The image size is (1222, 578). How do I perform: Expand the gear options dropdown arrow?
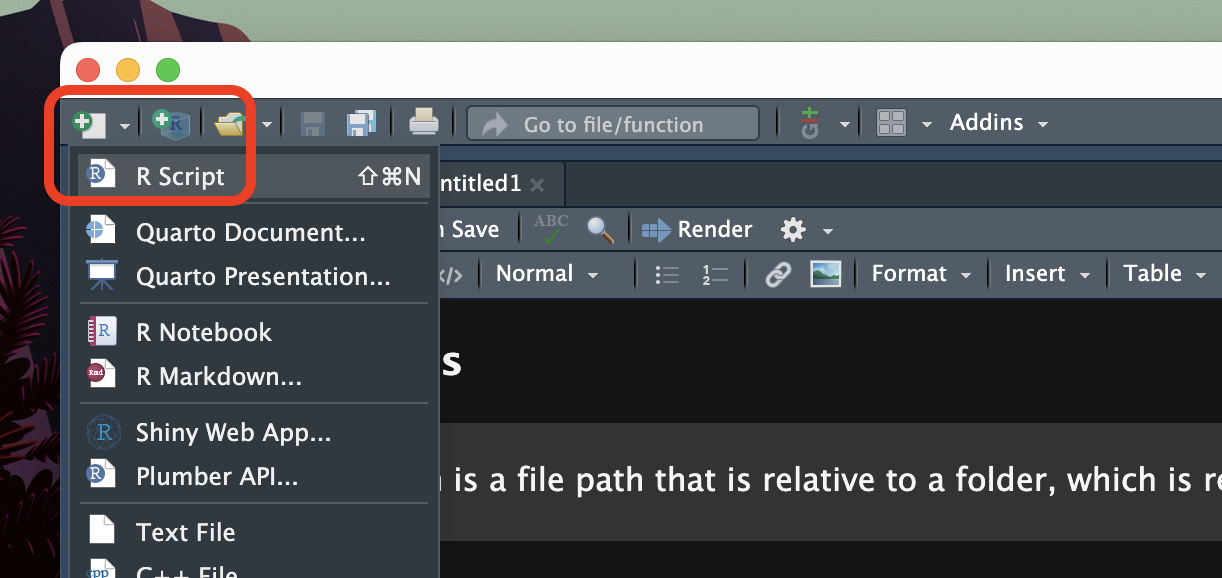pos(828,232)
